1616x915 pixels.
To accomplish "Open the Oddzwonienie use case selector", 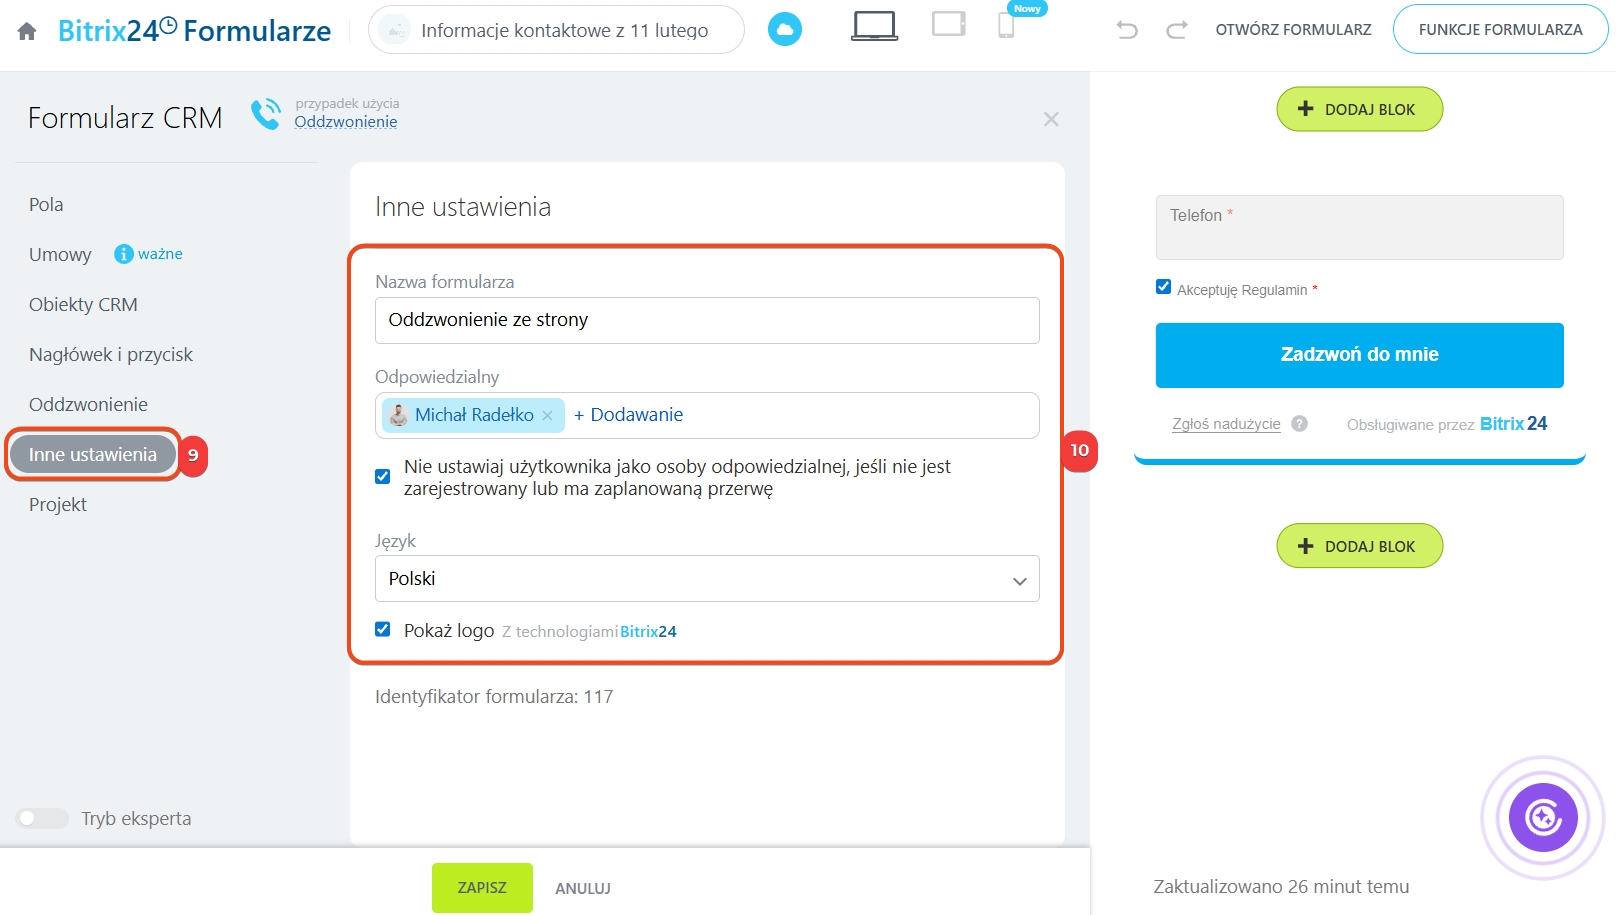I will 345,122.
